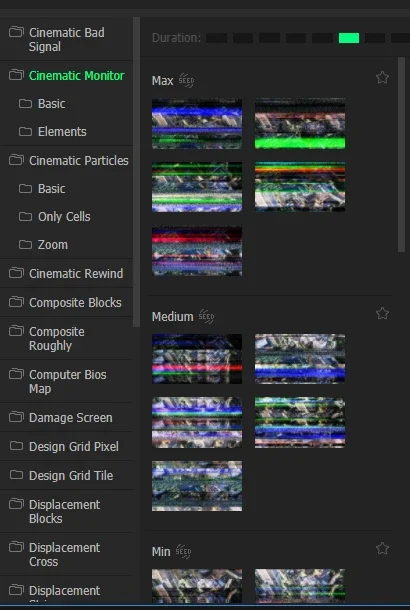Select the Composite Blocks category
The width and height of the screenshot is (410, 610).
click(66, 303)
